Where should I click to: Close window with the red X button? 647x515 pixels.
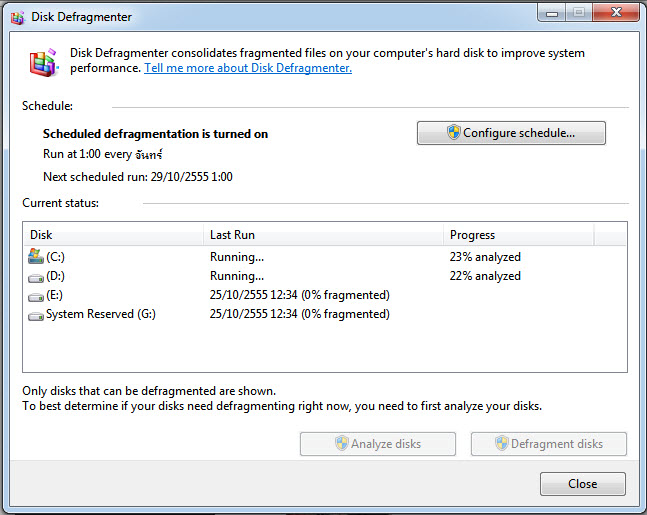click(616, 13)
